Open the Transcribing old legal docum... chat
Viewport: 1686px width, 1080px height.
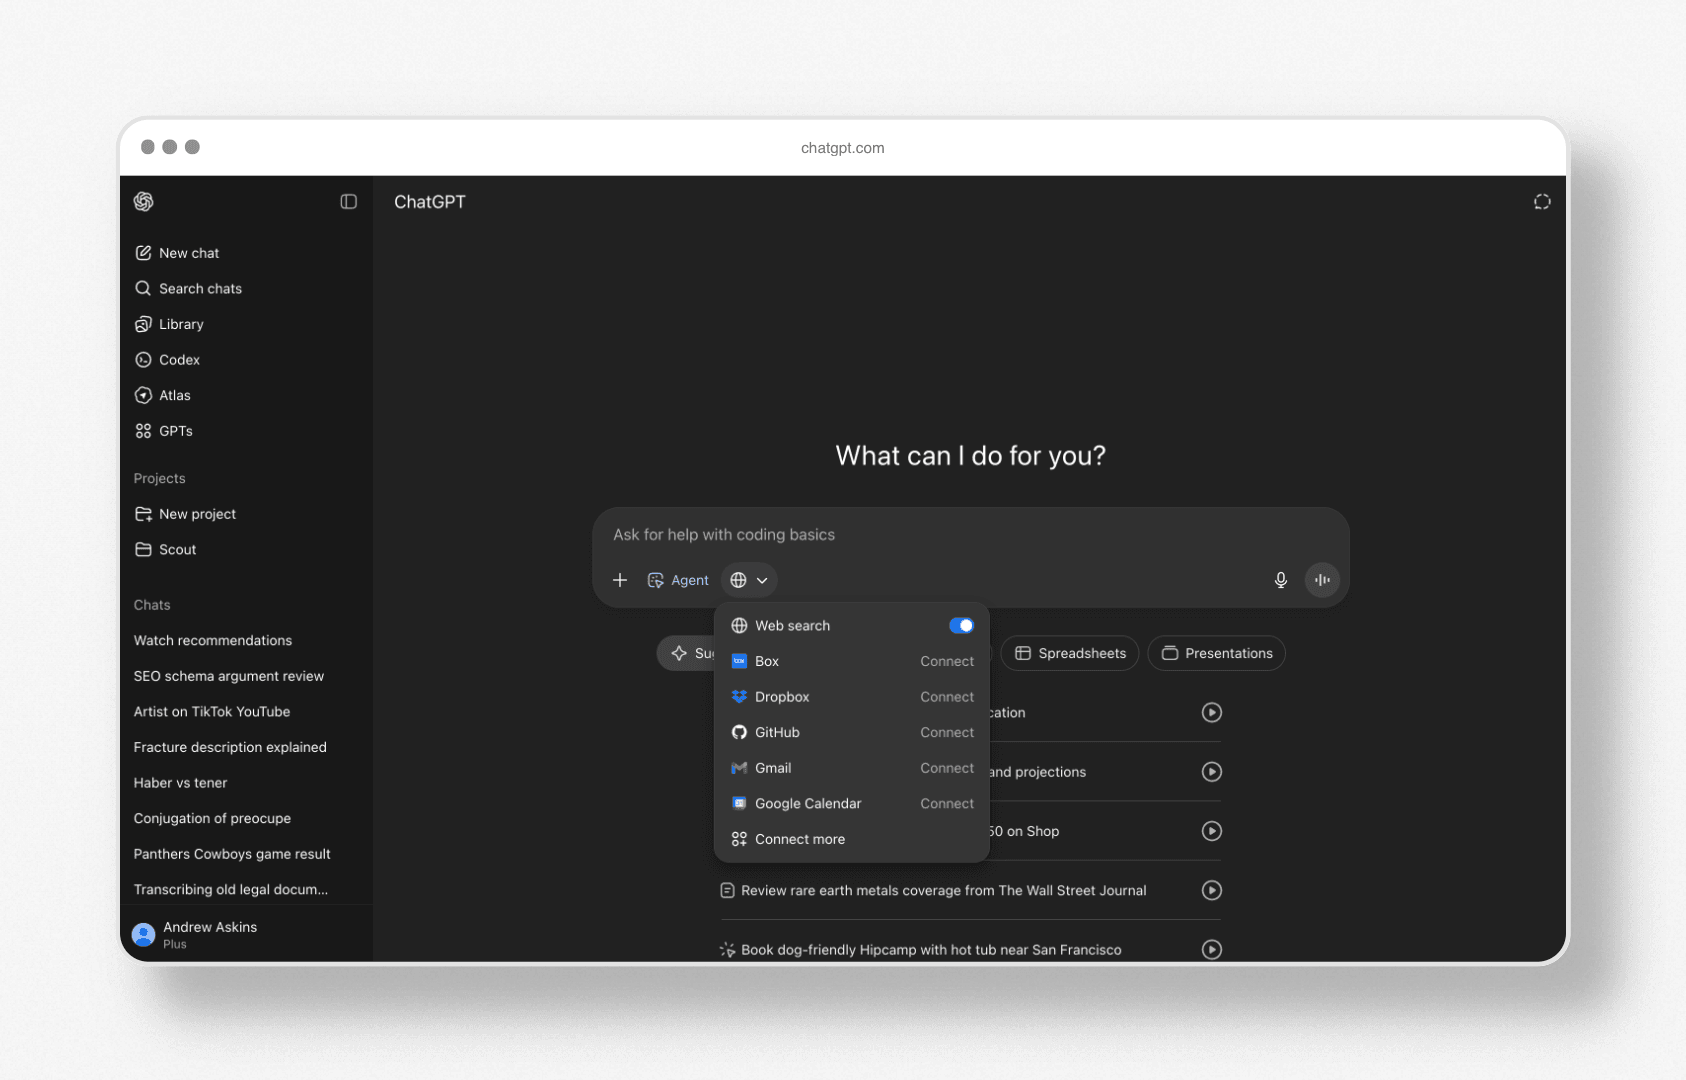point(231,890)
